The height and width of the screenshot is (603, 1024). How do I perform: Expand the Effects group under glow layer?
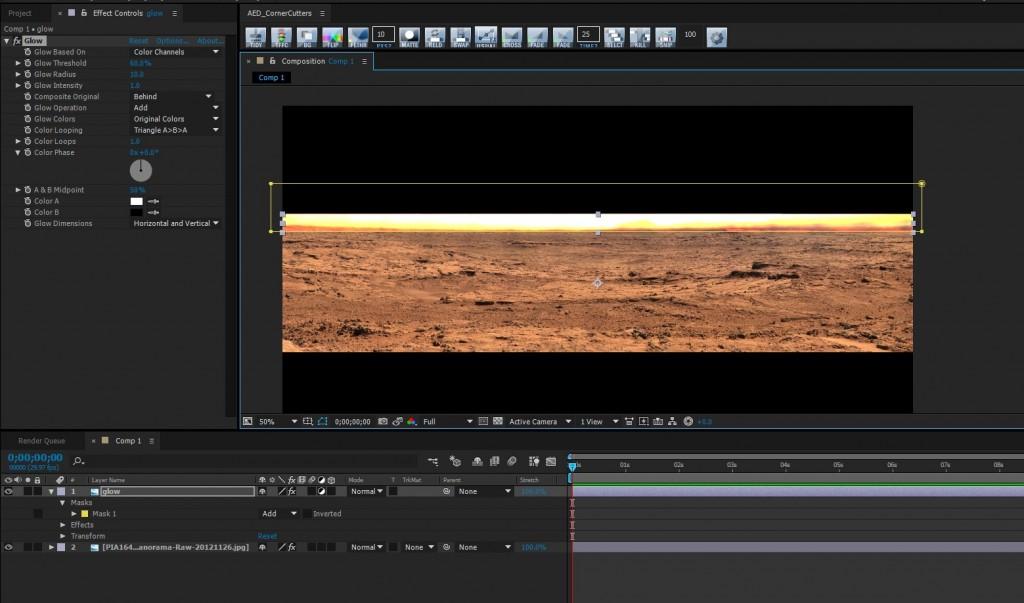coord(63,525)
